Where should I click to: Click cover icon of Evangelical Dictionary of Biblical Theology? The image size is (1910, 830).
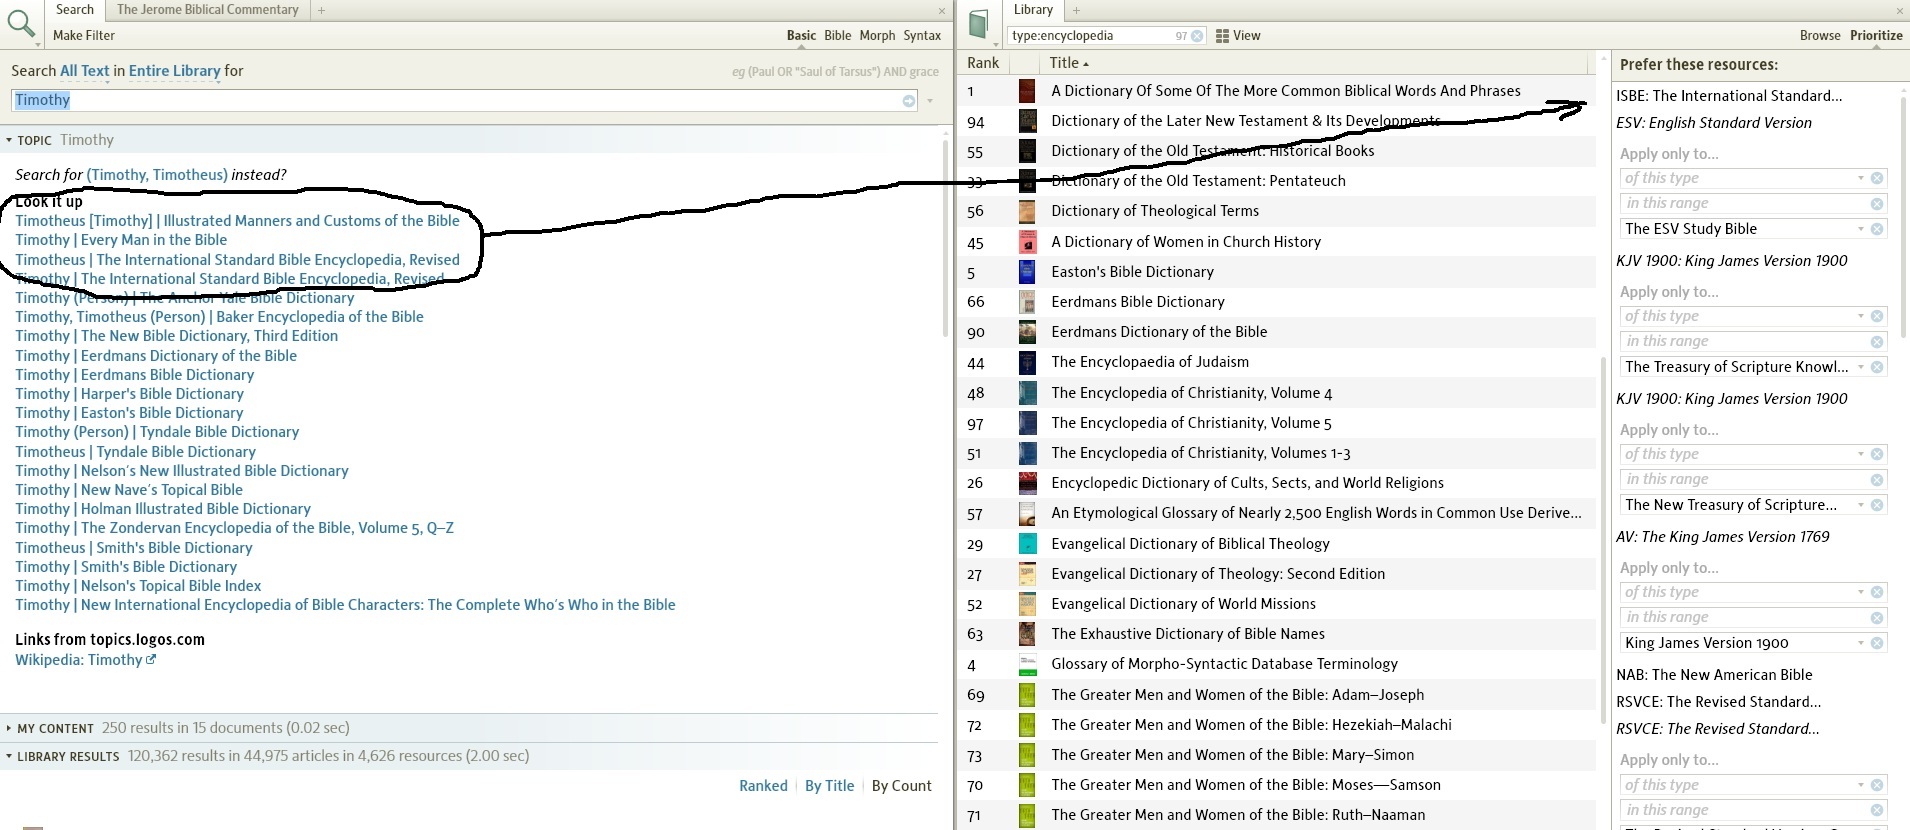pos(1027,544)
